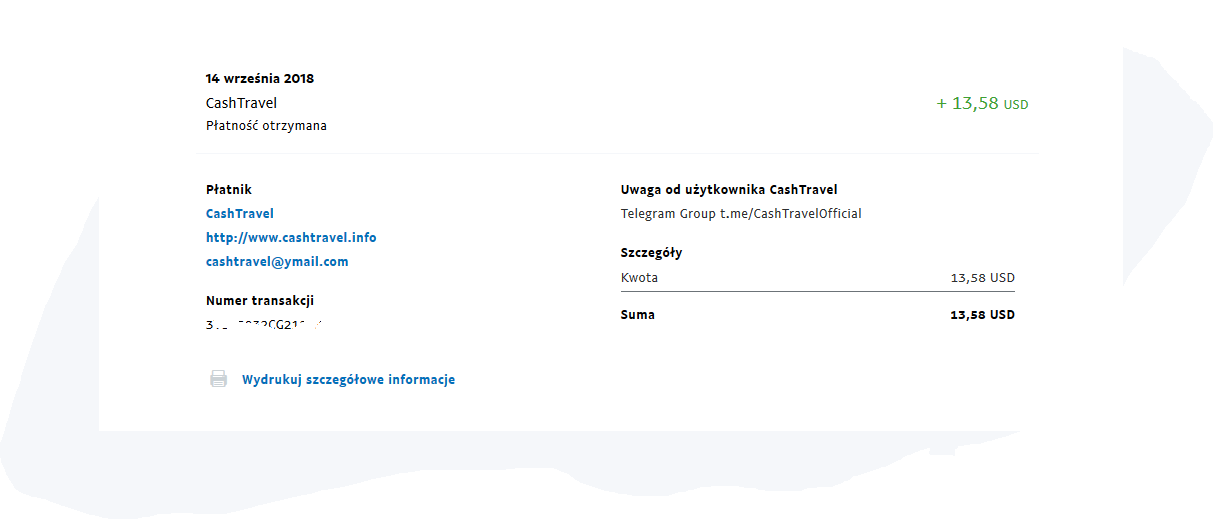This screenshot has width=1213, height=519.
Task: Select the date 14 września 2018
Action: 260,78
